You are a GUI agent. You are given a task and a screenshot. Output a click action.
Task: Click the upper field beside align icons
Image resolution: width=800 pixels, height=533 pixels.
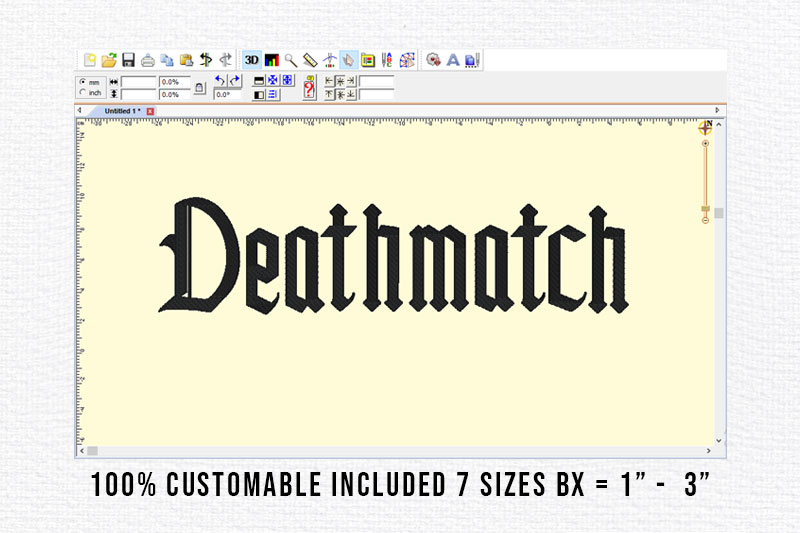click(377, 81)
